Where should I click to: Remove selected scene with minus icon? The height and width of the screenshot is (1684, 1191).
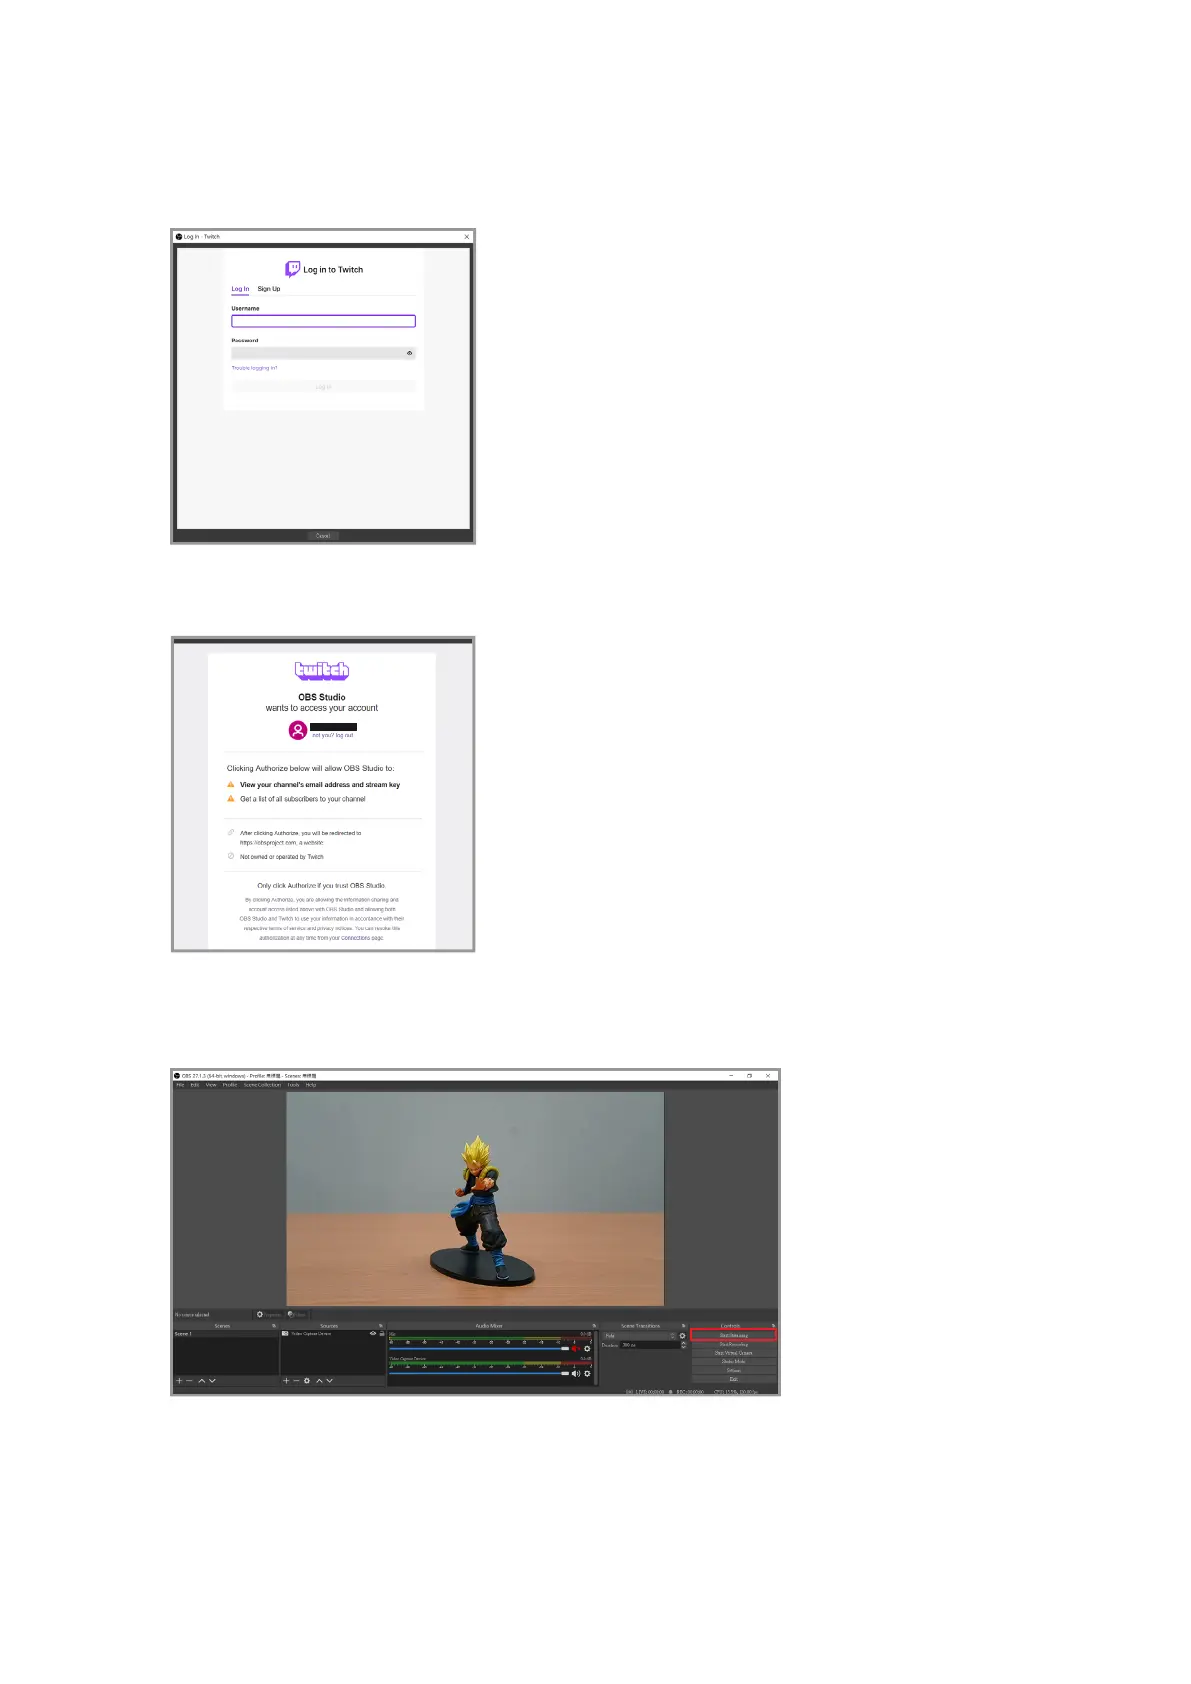pos(190,1381)
